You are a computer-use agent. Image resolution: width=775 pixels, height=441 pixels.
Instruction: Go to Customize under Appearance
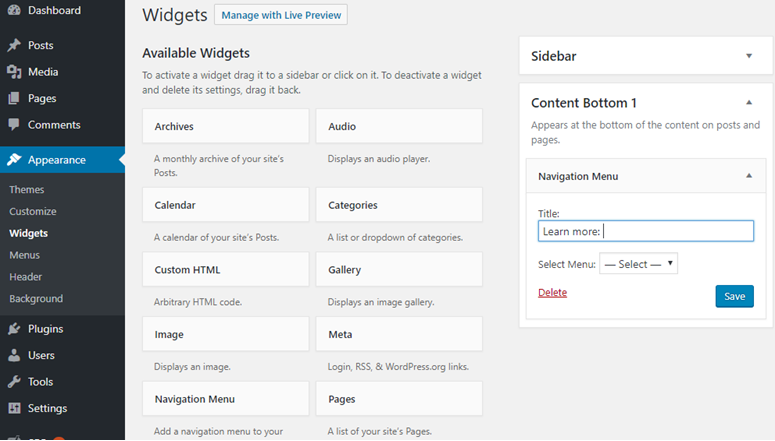[x=33, y=211]
